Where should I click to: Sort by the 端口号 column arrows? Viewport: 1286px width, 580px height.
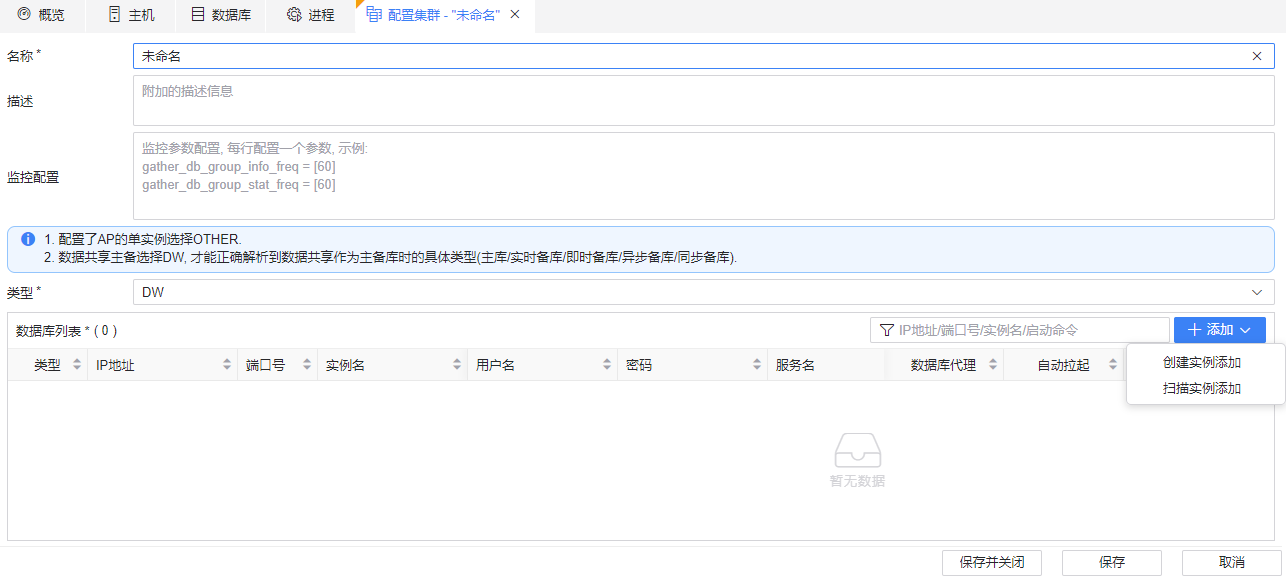coord(307,365)
